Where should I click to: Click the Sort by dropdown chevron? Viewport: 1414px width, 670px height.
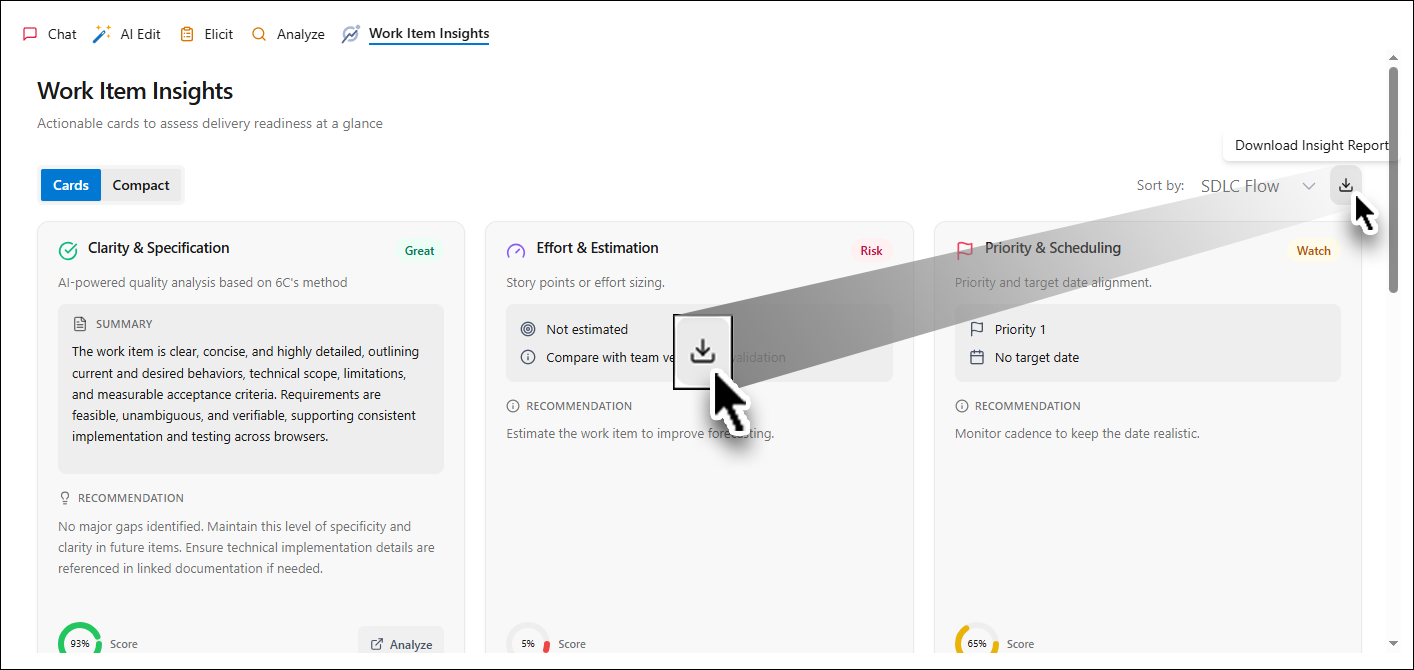[1309, 186]
